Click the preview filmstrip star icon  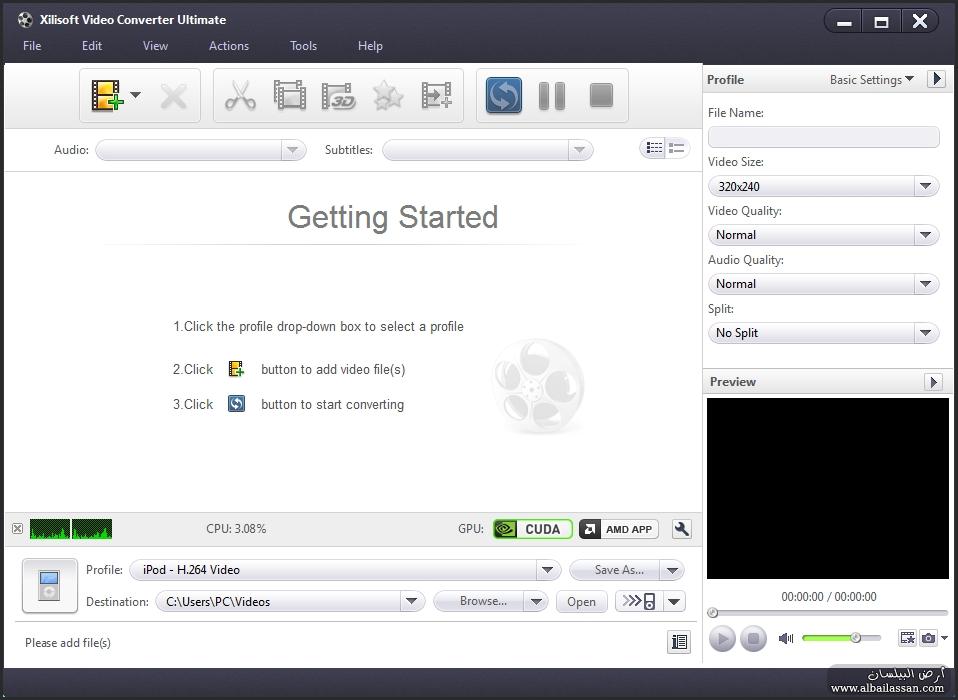907,638
